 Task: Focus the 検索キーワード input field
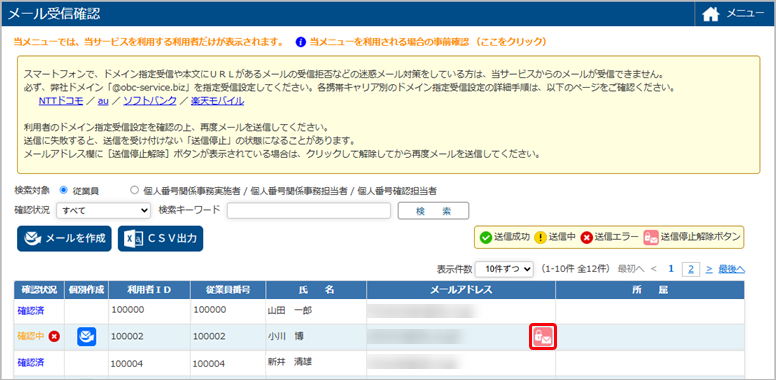coord(309,210)
